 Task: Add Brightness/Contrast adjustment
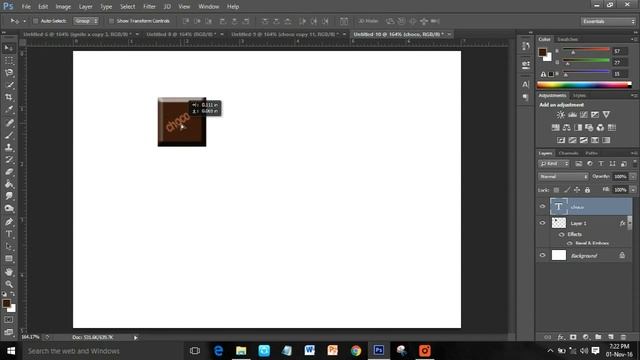point(561,115)
